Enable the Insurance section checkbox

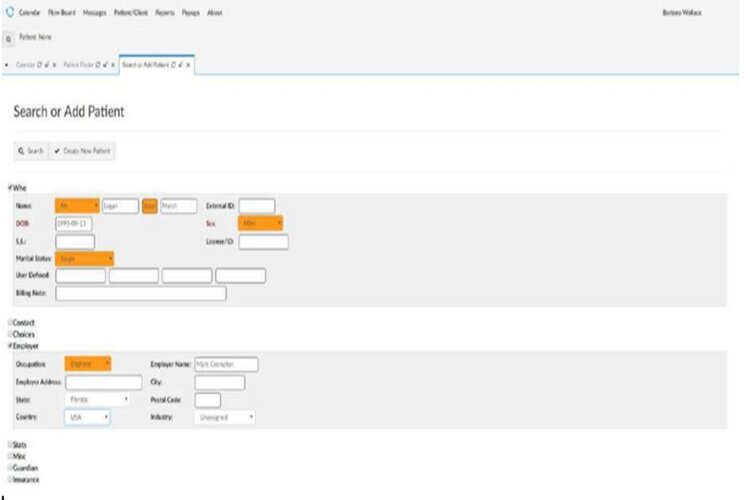[10, 480]
